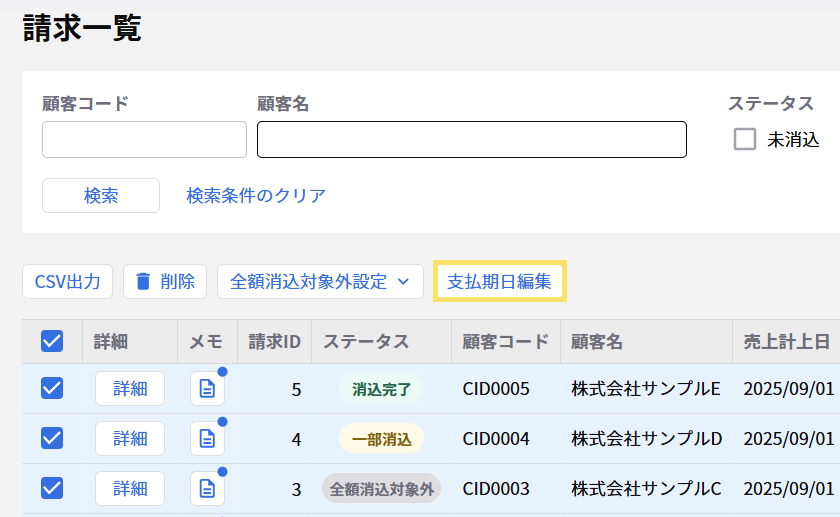
Task: Open 詳細 for 株式会社サンプルE
Action: 130,389
